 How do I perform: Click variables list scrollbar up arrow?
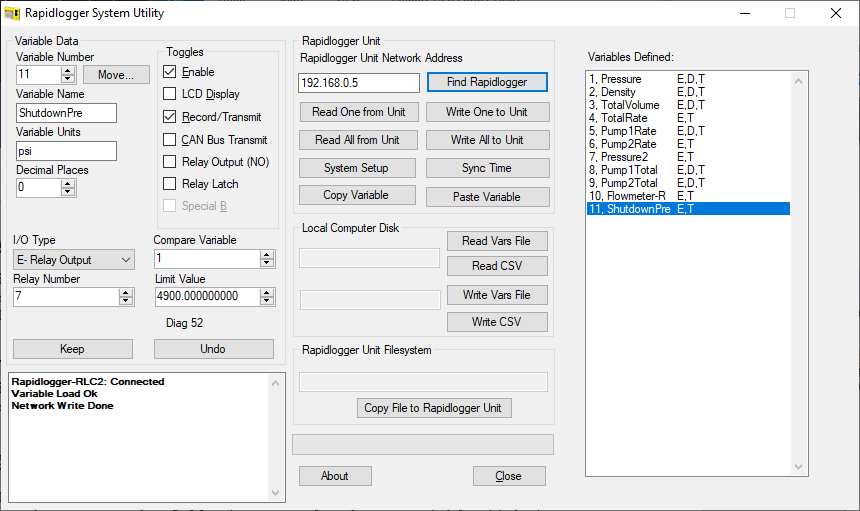click(x=799, y=81)
